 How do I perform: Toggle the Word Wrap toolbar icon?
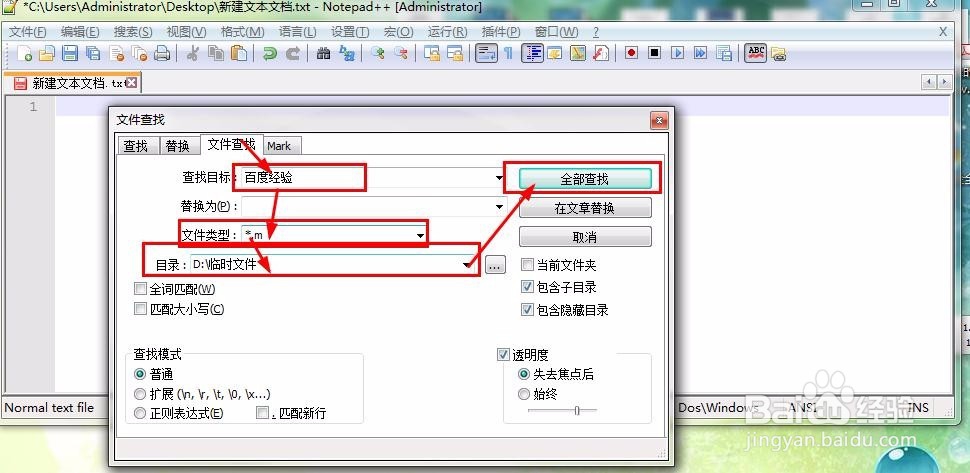click(486, 54)
